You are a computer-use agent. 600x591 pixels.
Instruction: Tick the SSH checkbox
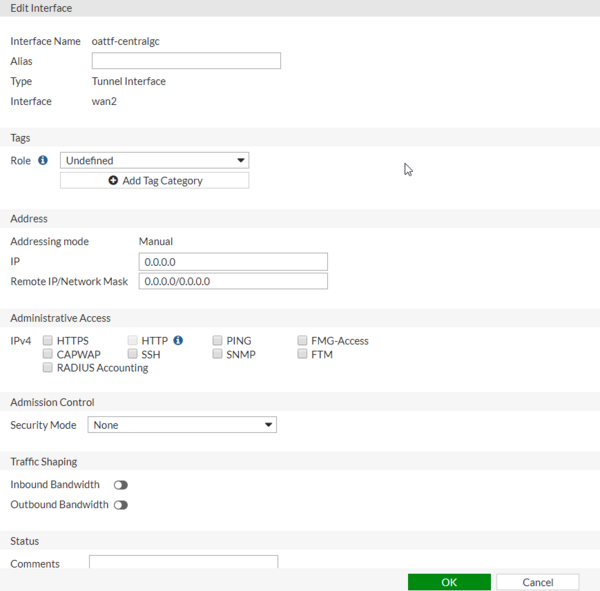pos(133,354)
